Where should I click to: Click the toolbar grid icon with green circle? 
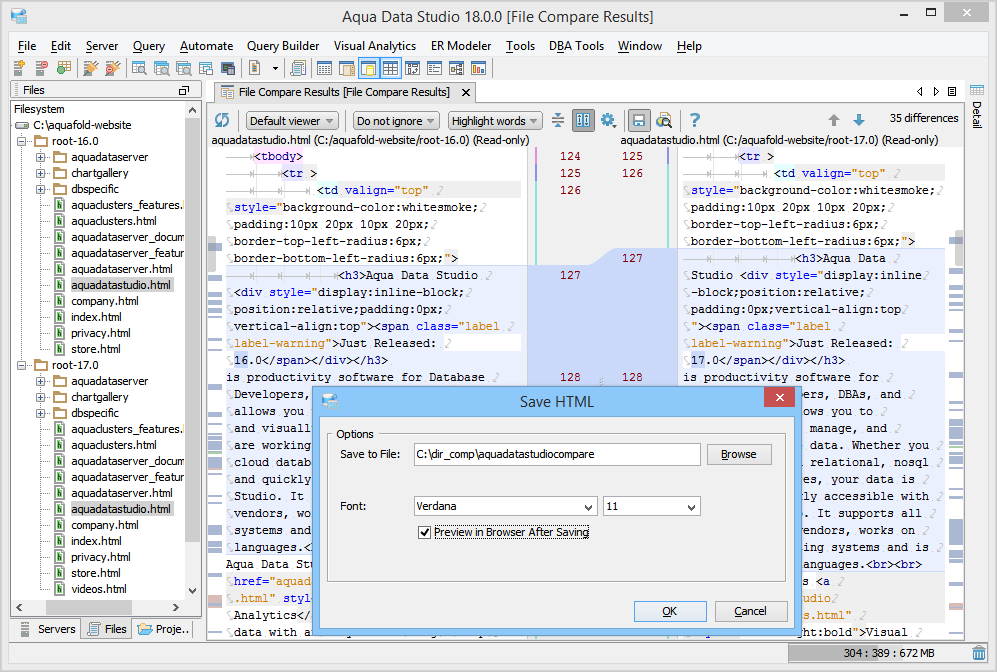(x=64, y=67)
